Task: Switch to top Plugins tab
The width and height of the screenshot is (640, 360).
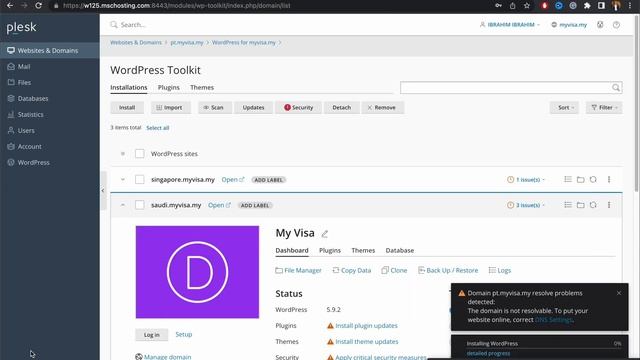Action: (x=169, y=87)
